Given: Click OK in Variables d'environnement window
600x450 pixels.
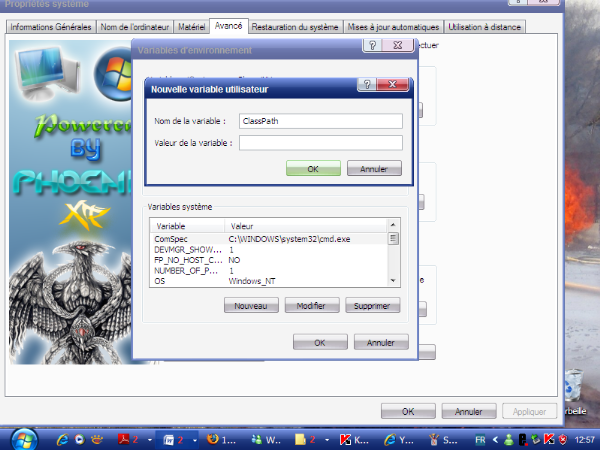Looking at the screenshot, I should [x=320, y=342].
